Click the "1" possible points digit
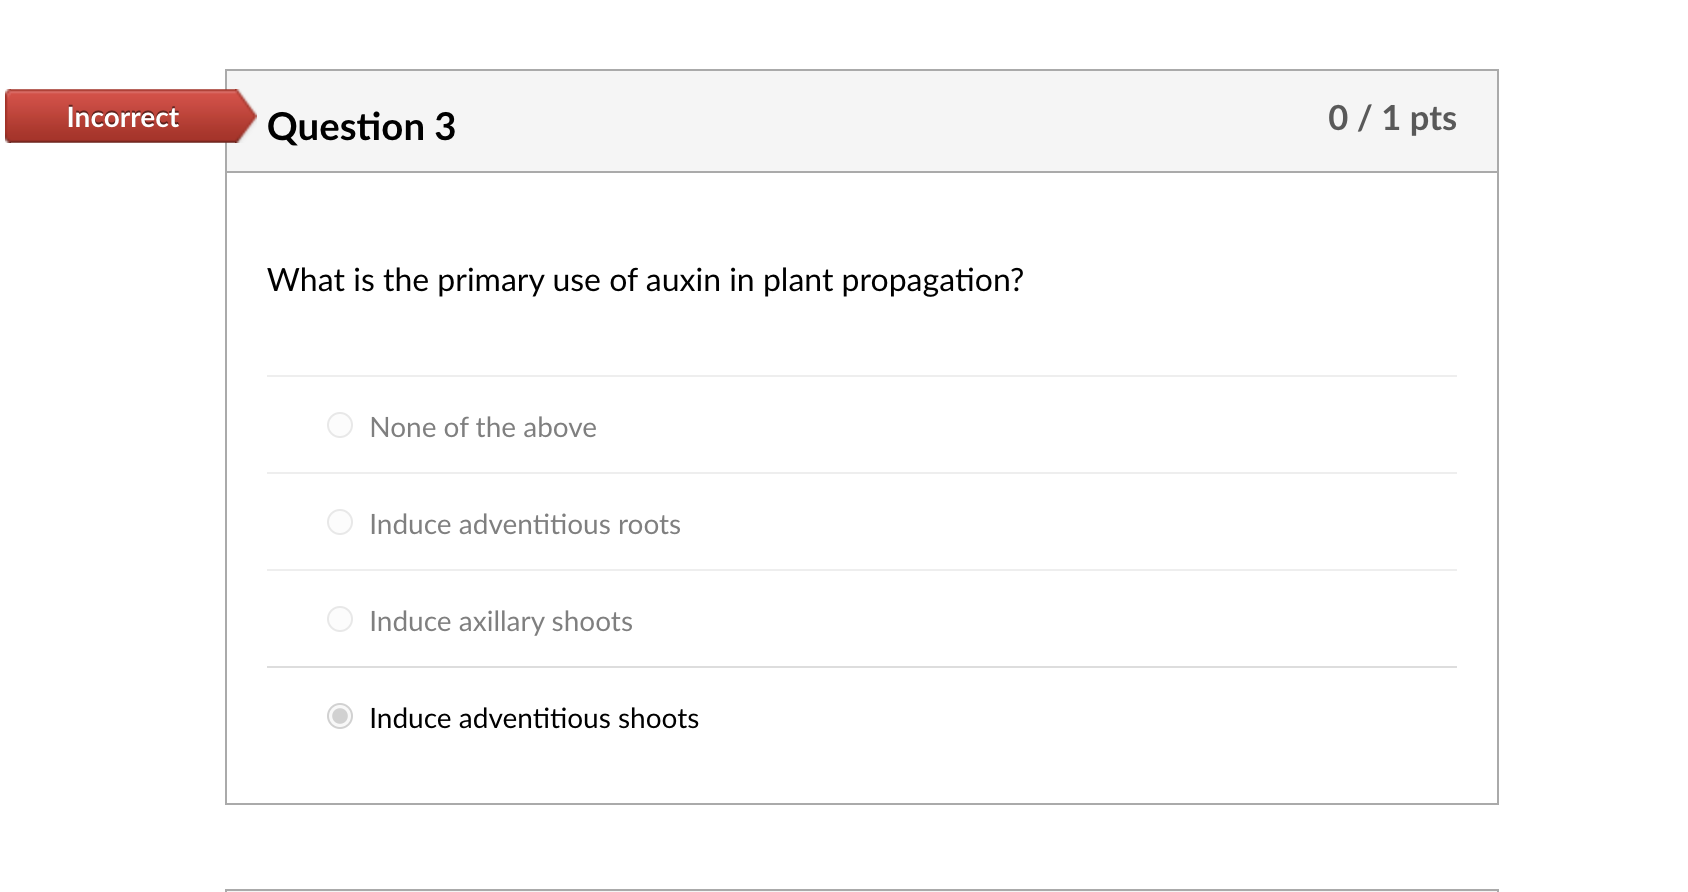Viewport: 1688px width, 892px height. pyautogui.click(x=1390, y=118)
